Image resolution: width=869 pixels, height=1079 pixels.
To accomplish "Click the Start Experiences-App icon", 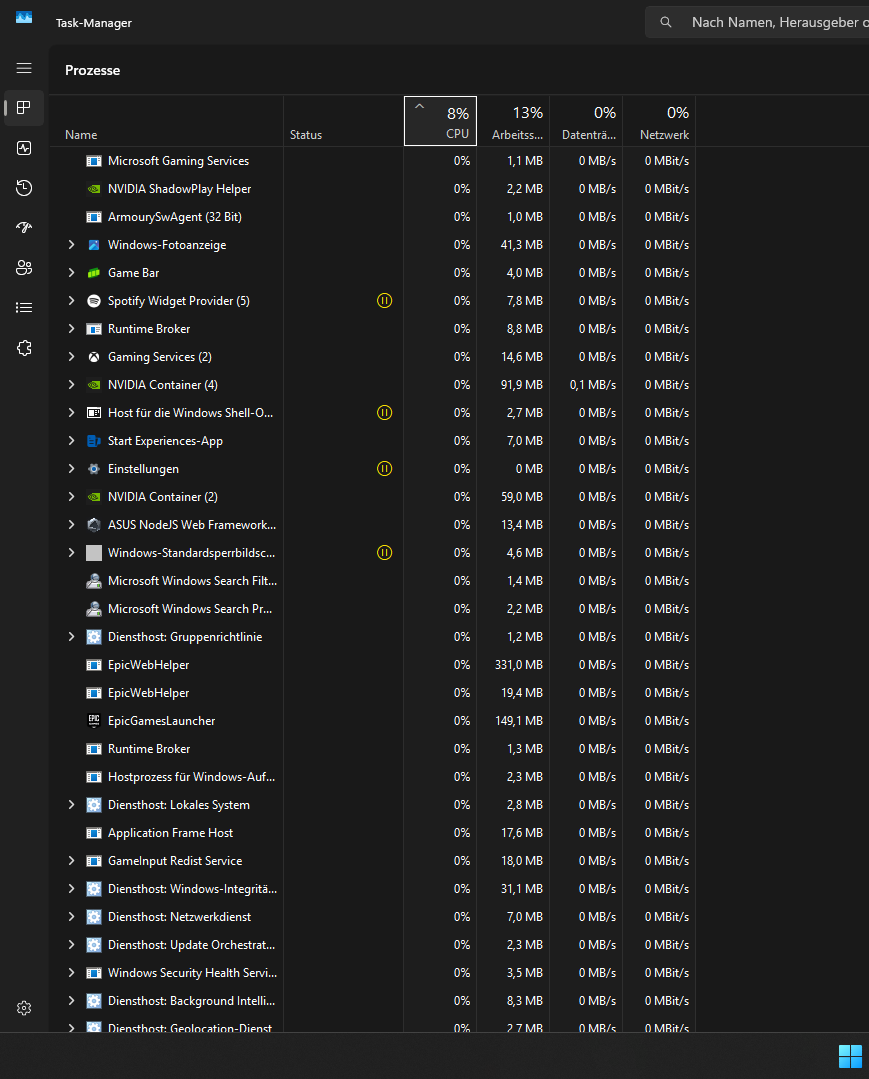I will 94,441.
